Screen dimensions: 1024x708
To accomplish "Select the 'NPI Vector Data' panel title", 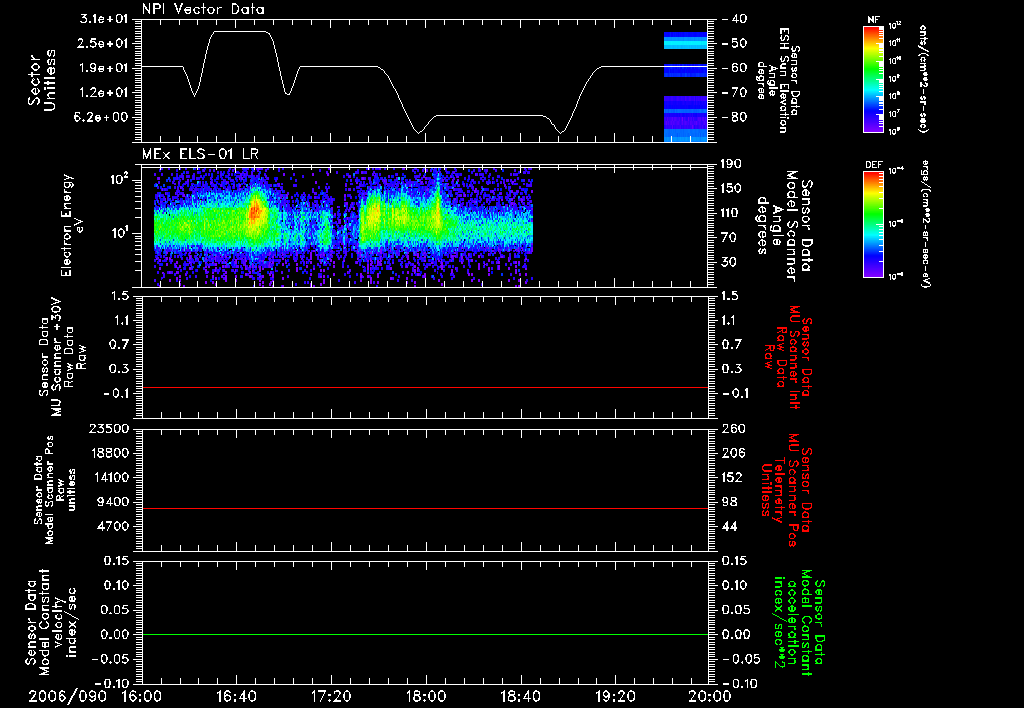I will coord(203,9).
